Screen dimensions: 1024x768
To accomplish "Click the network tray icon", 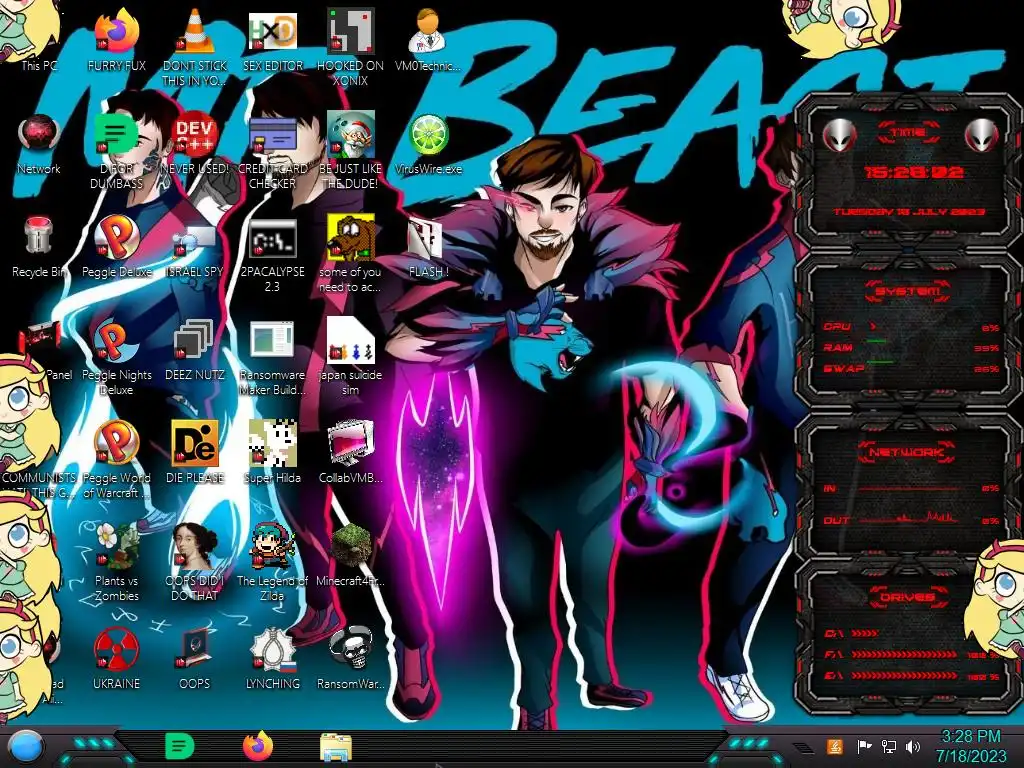I will pyautogui.click(x=888, y=746).
